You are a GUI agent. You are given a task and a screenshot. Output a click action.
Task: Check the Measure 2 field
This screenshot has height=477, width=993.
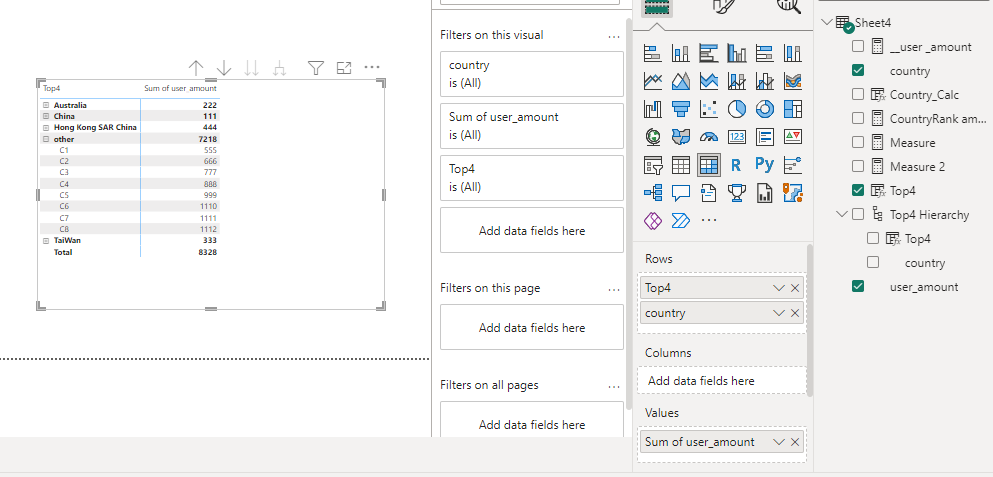pos(857,167)
